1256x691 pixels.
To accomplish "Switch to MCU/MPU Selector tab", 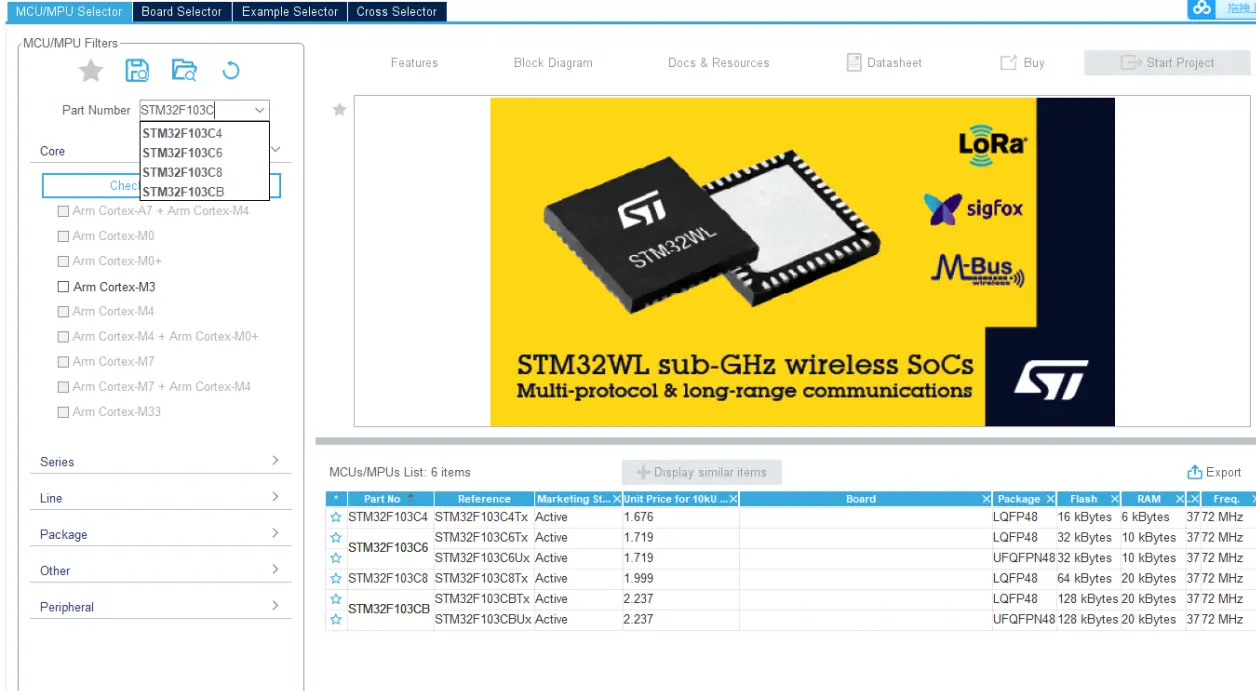I will pos(69,11).
